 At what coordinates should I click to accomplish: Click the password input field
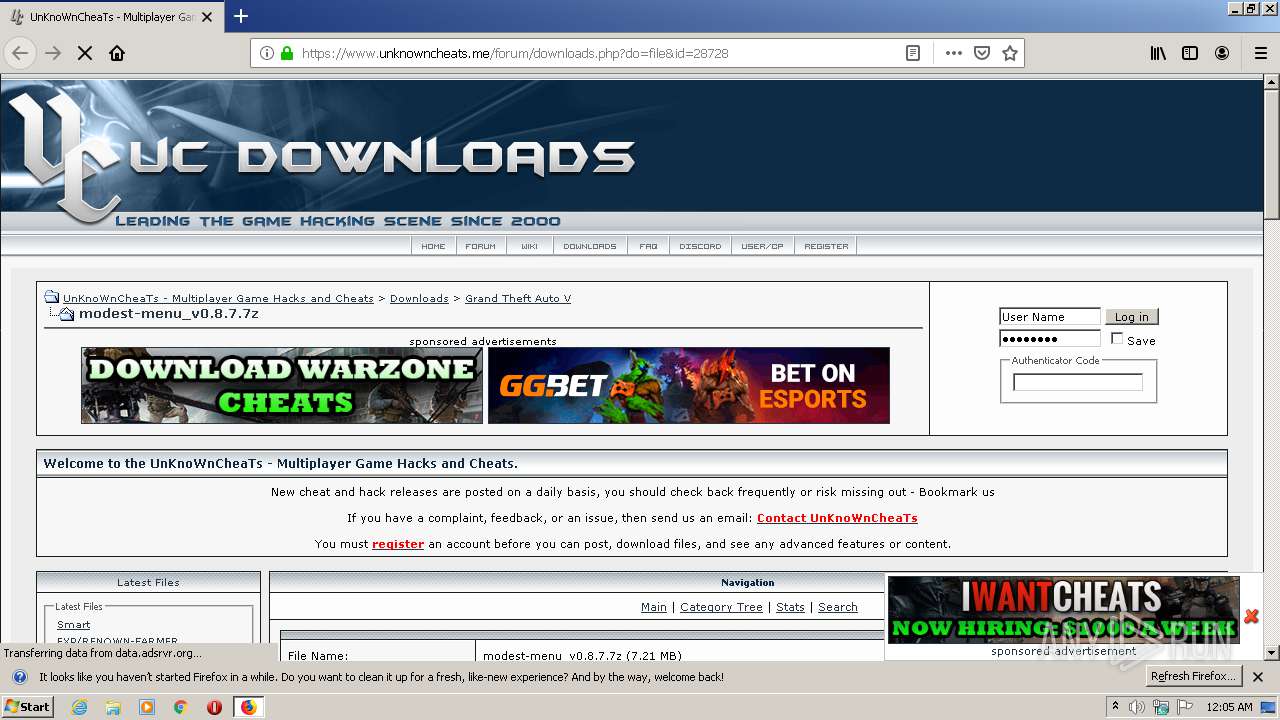pos(1050,339)
